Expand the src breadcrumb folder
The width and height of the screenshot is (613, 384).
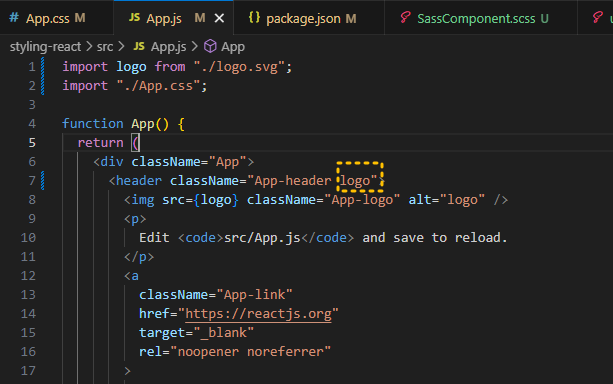click(105, 47)
